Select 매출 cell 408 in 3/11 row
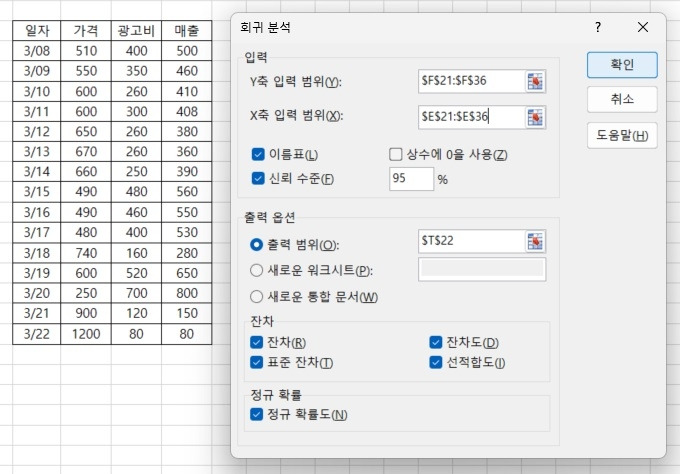The width and height of the screenshot is (680, 474). click(186, 111)
